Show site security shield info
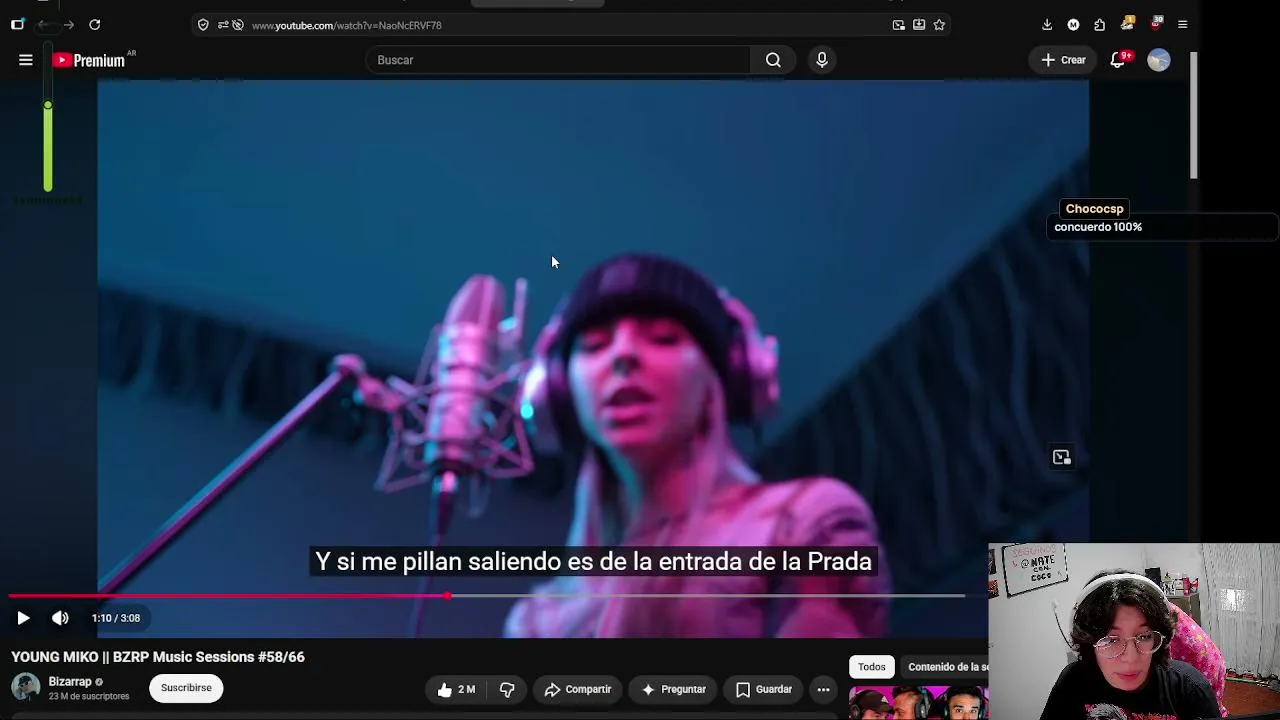 tap(203, 25)
